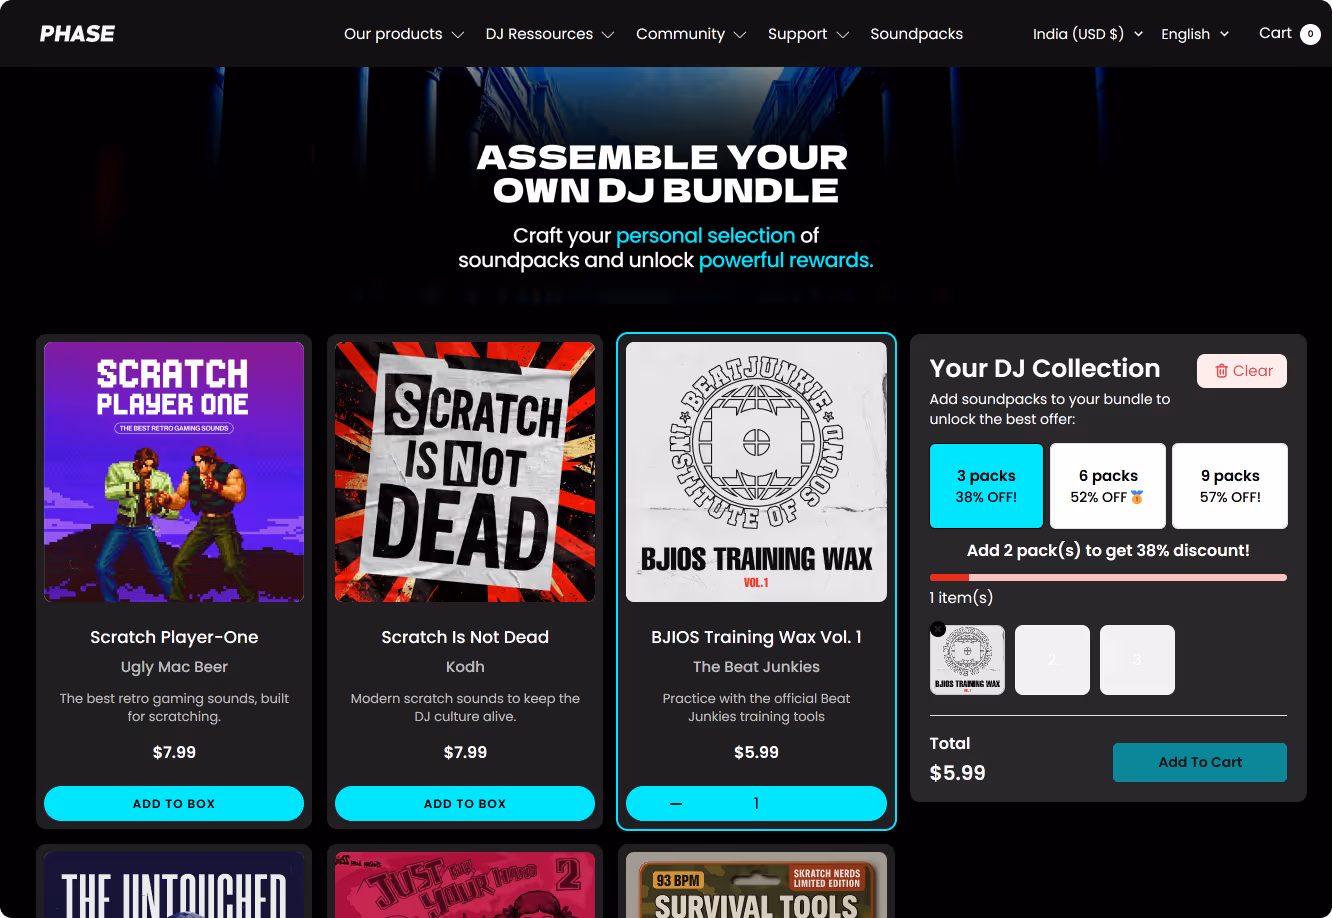Click empty collection slot 2
This screenshot has width=1332, height=918.
click(x=1052, y=660)
